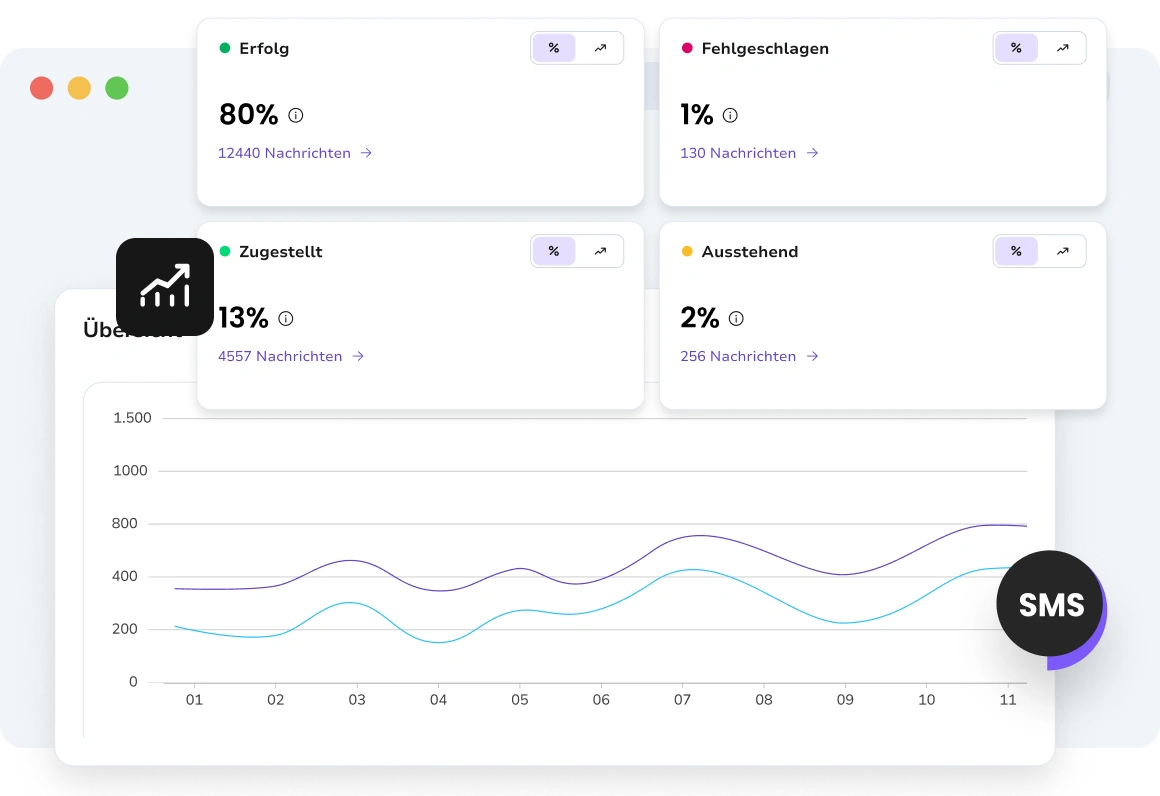Click the black analytics chart badge
The height and width of the screenshot is (796, 1160).
click(165, 287)
